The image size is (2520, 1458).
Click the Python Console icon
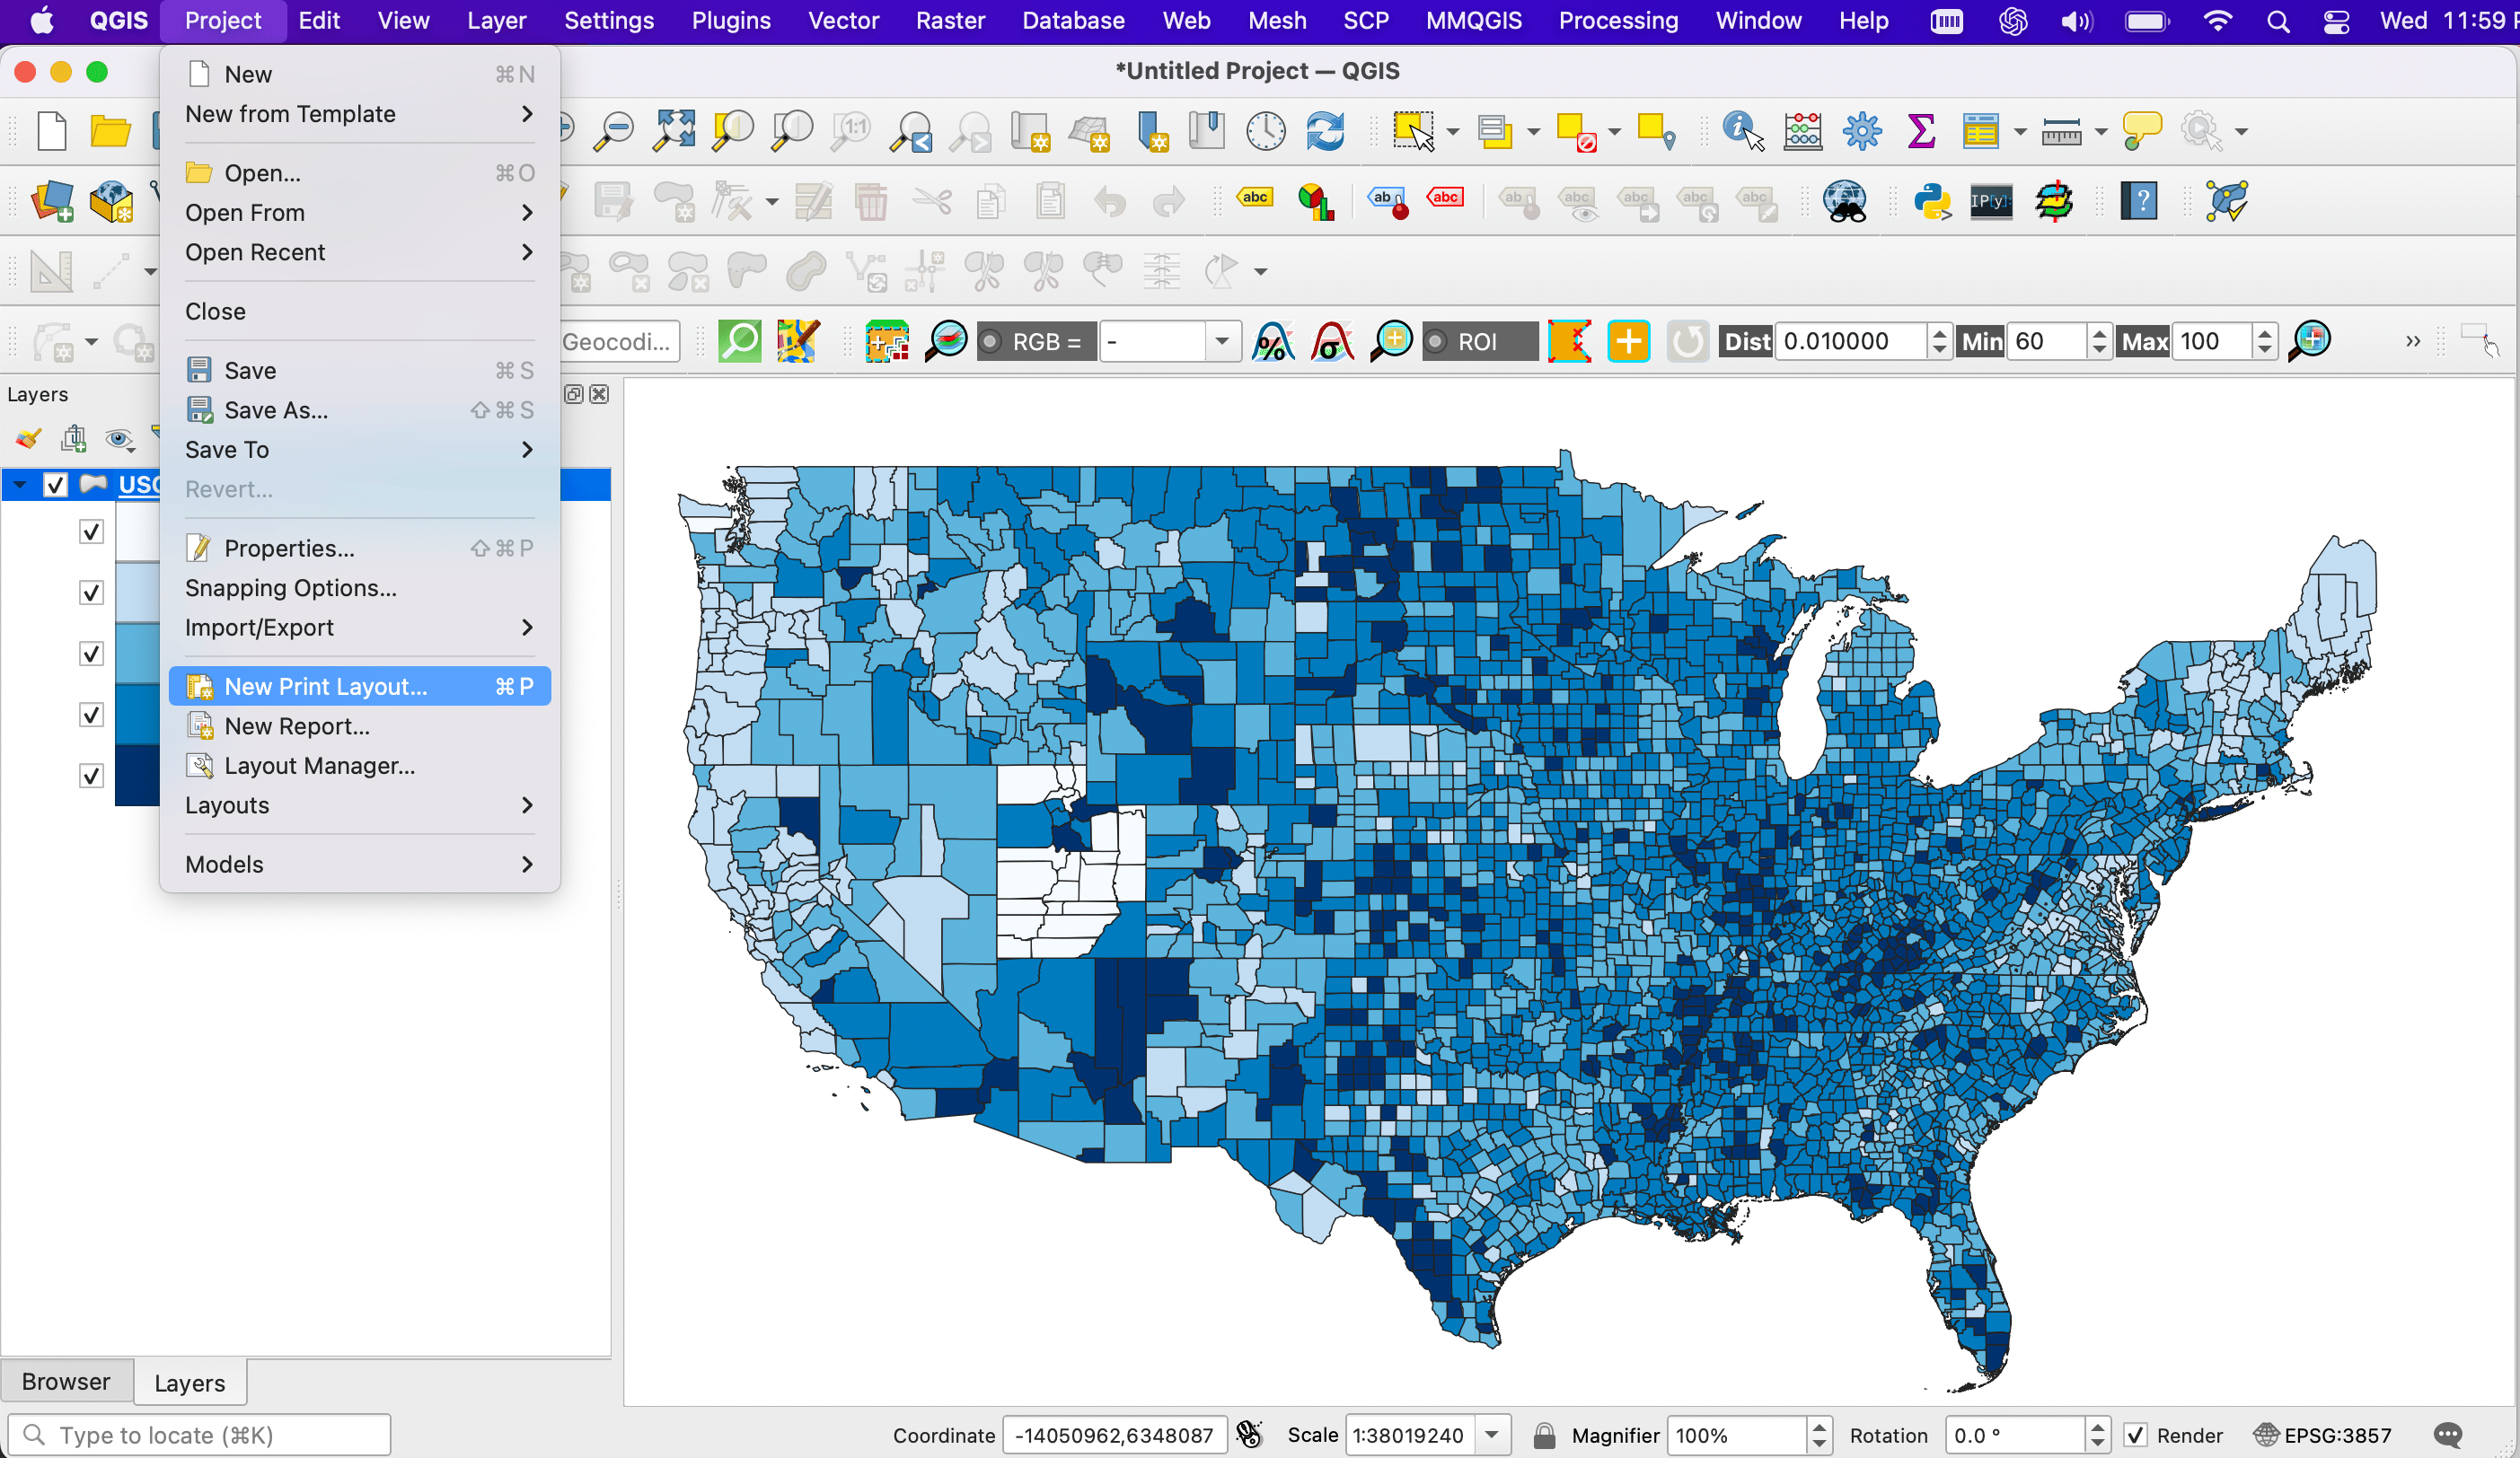tap(1931, 201)
